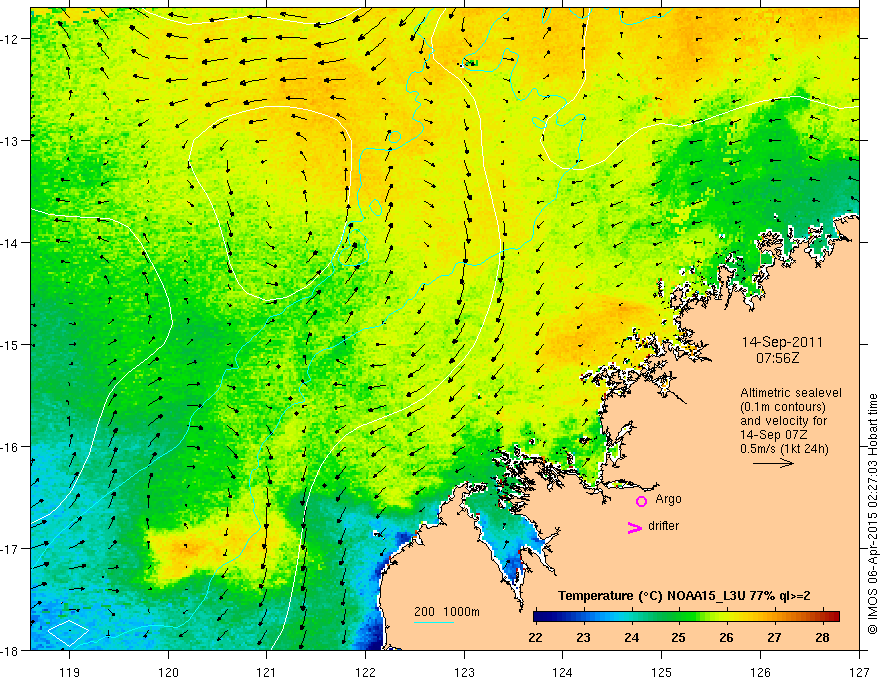Click longitude tick label 121
The width and height of the screenshot is (880, 680).
click(267, 673)
